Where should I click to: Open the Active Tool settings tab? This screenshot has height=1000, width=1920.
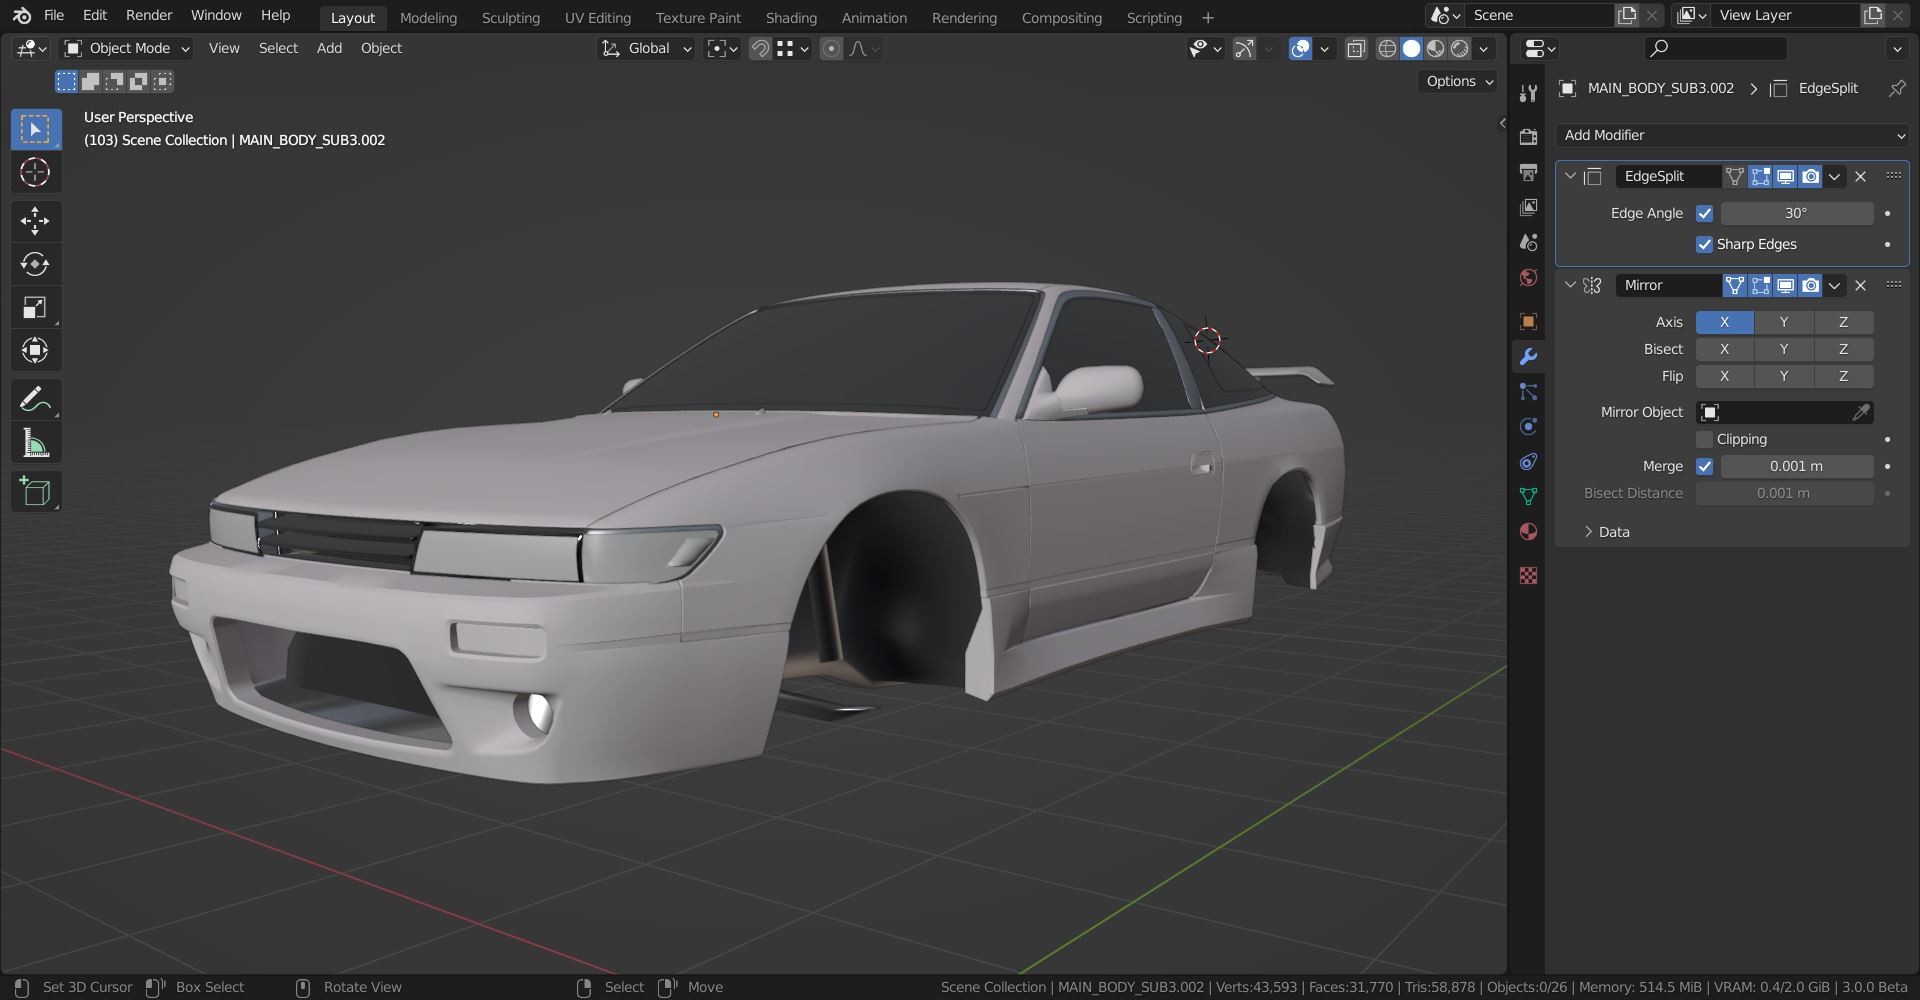[1528, 93]
